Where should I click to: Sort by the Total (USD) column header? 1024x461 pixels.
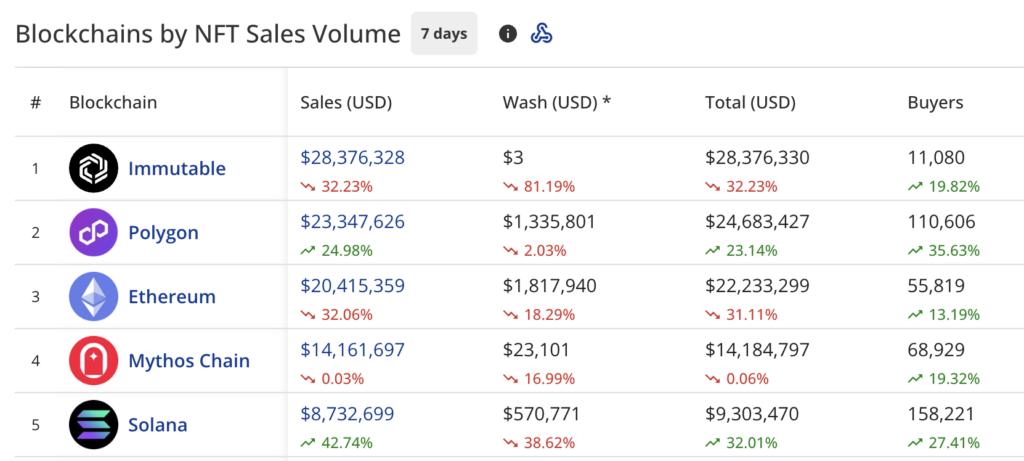coord(750,102)
